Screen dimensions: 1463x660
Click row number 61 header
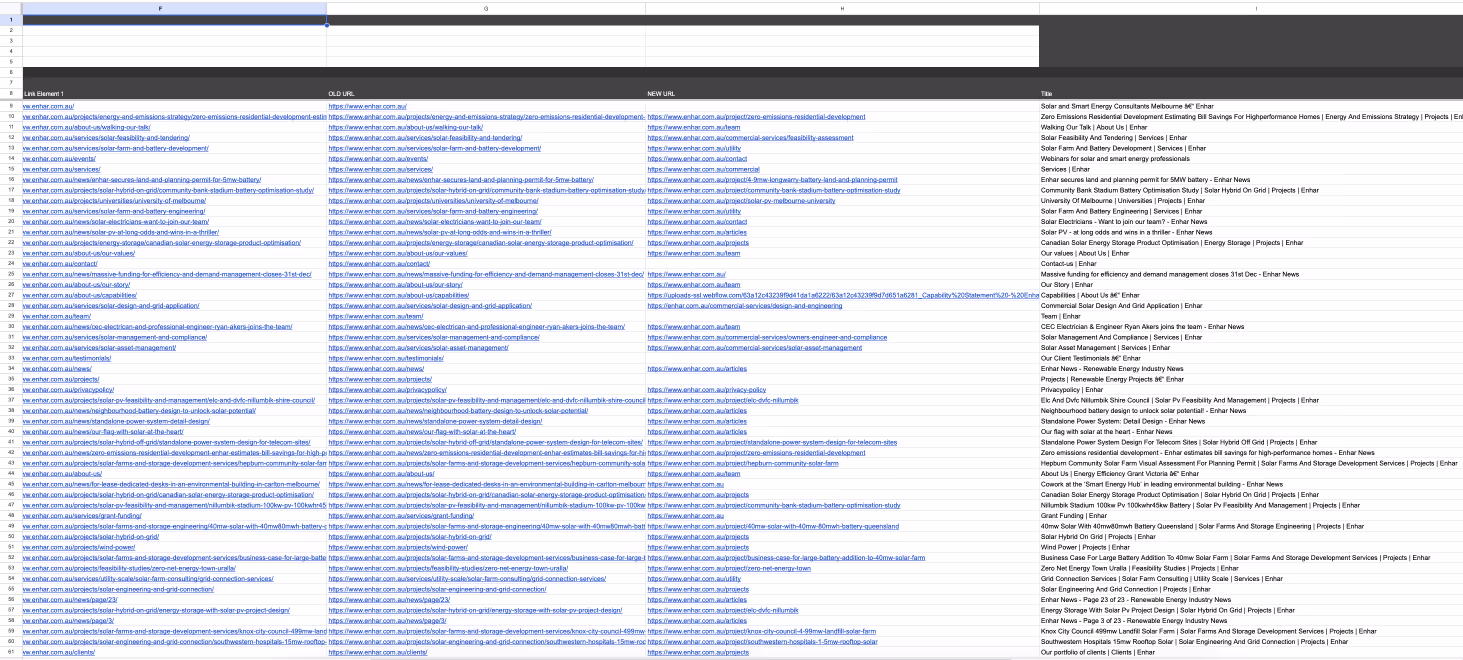[10, 652]
